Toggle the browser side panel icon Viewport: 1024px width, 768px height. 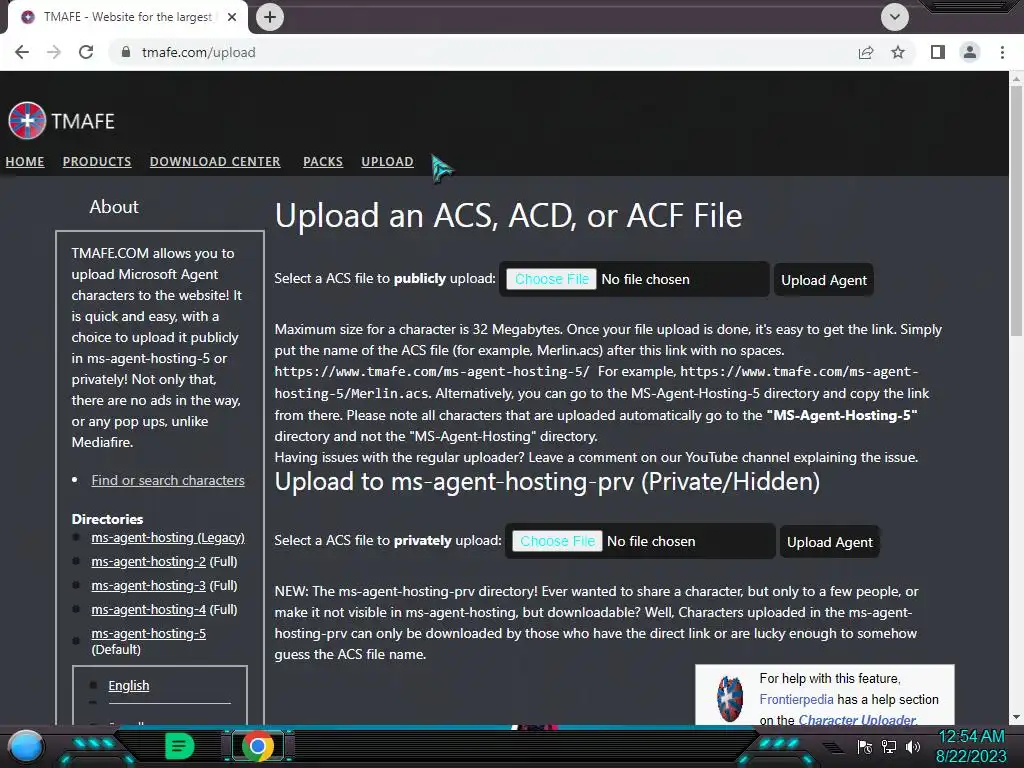tap(938, 52)
